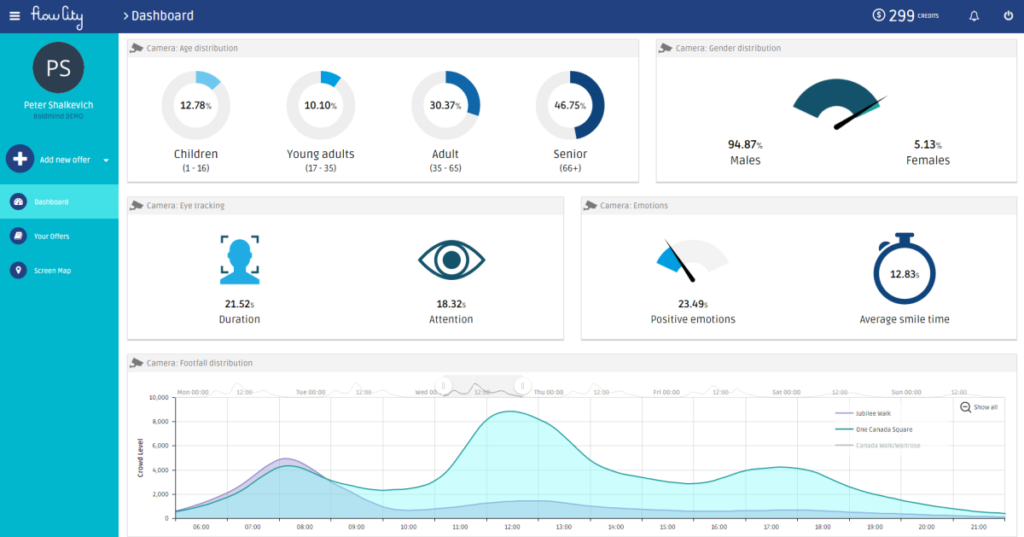Viewport: 1024px width, 537px height.
Task: Click the 21.52s Duration value
Action: coord(239,304)
